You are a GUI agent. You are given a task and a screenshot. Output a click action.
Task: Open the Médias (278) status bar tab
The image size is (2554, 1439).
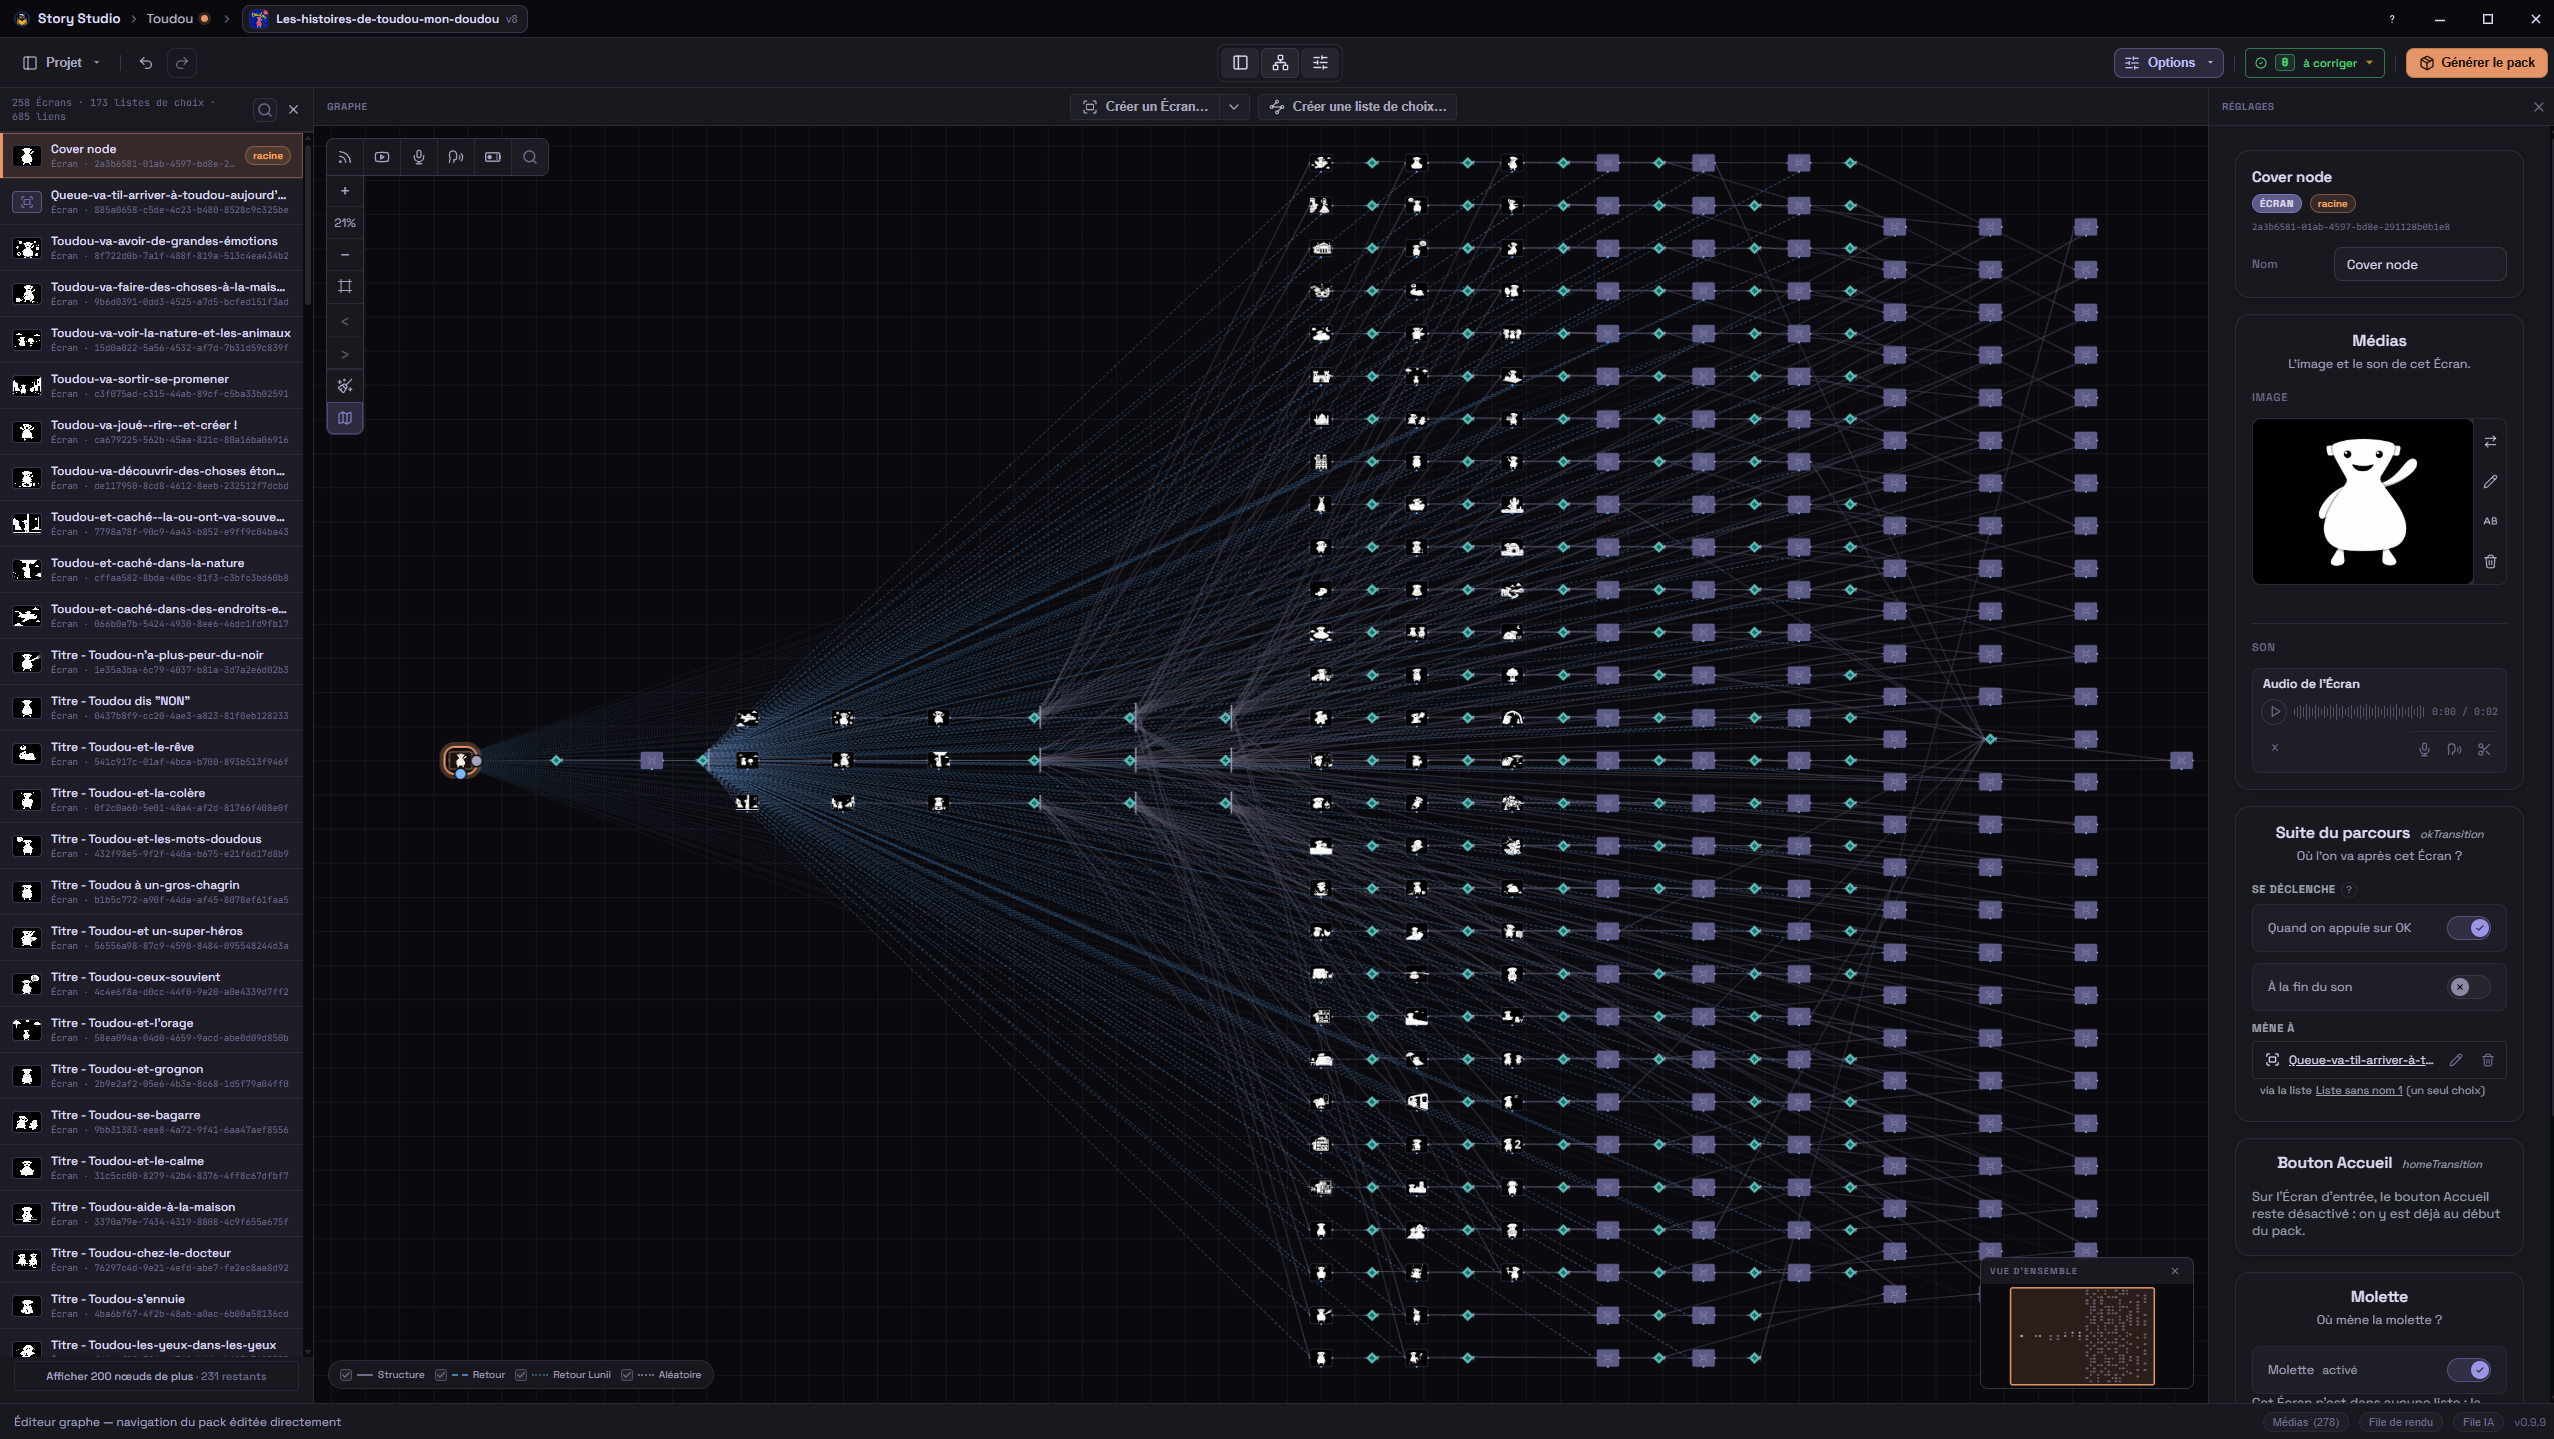tap(2305, 1422)
